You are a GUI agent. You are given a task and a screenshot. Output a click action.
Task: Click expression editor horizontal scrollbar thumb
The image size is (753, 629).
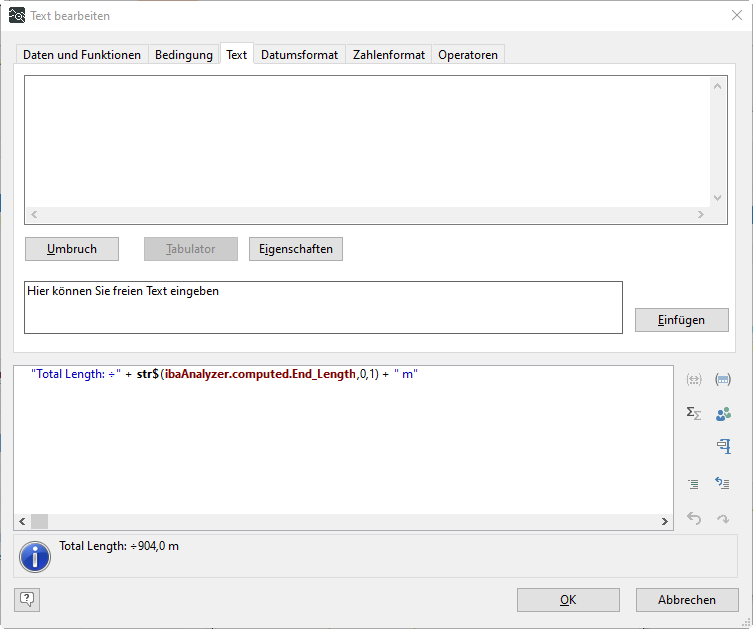pos(39,521)
